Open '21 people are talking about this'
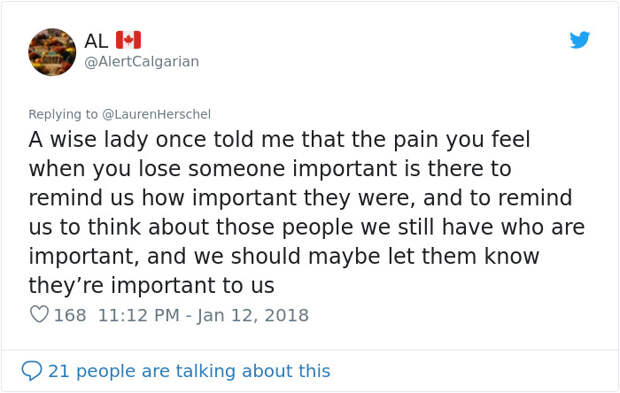Screen dimensions: 620x393 coord(189,371)
